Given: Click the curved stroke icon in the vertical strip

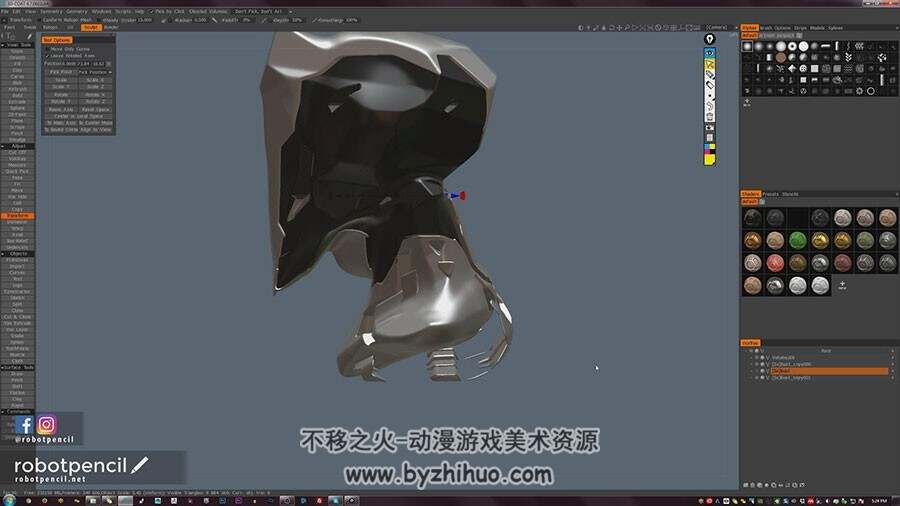Looking at the screenshot, I should pyautogui.click(x=709, y=106).
